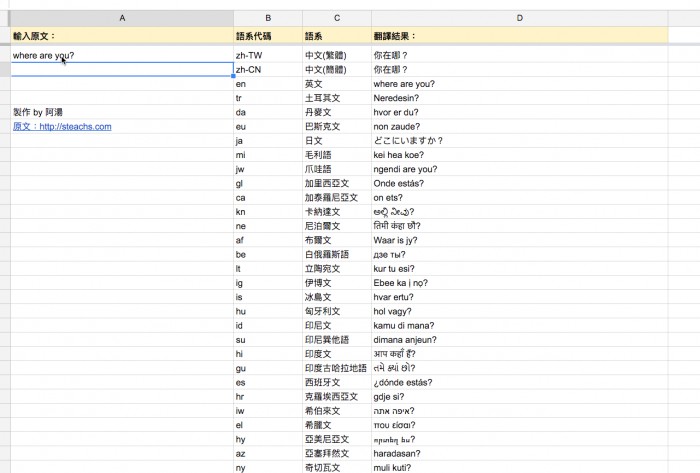Click the '西班牙文' language cell

(x=337, y=382)
